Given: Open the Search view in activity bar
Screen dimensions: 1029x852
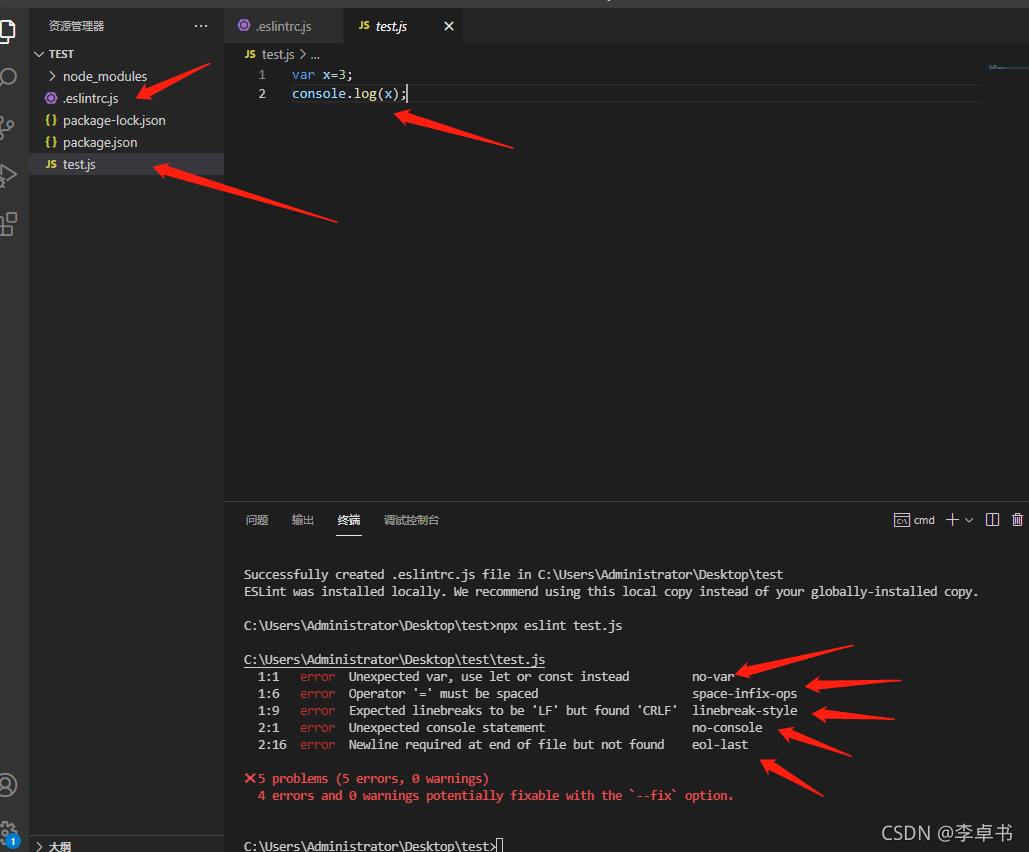Looking at the screenshot, I should click(x=8, y=77).
